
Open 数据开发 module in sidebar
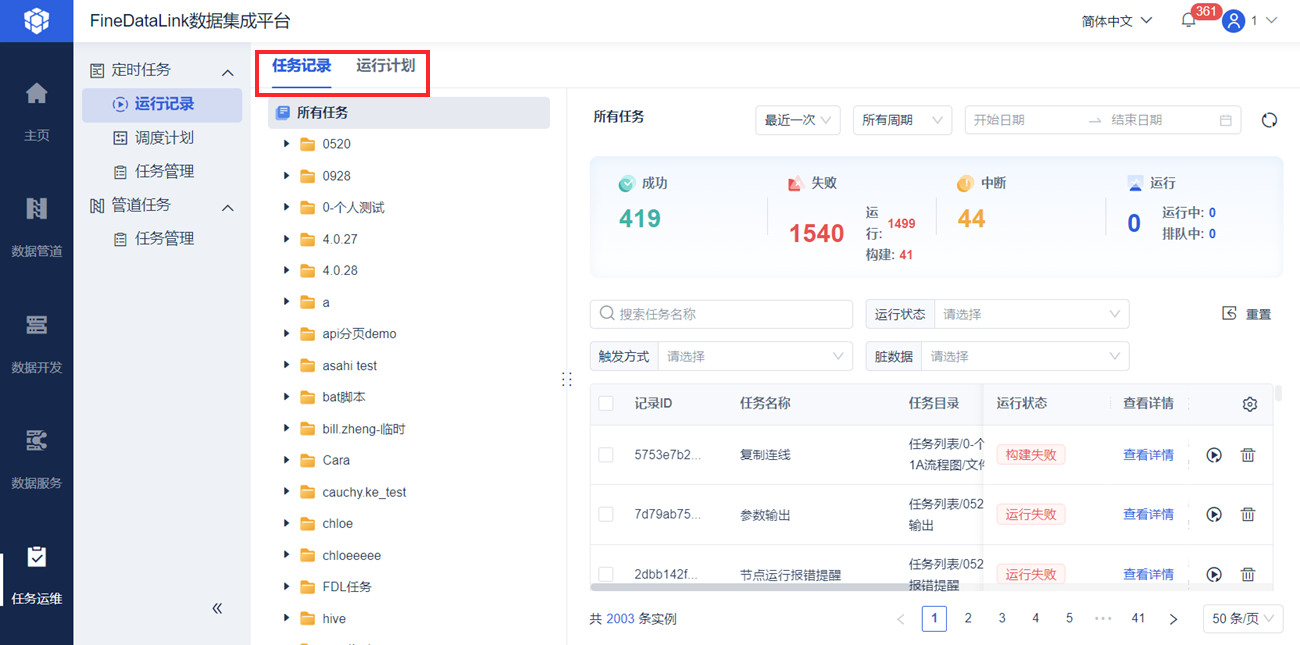(x=36, y=342)
